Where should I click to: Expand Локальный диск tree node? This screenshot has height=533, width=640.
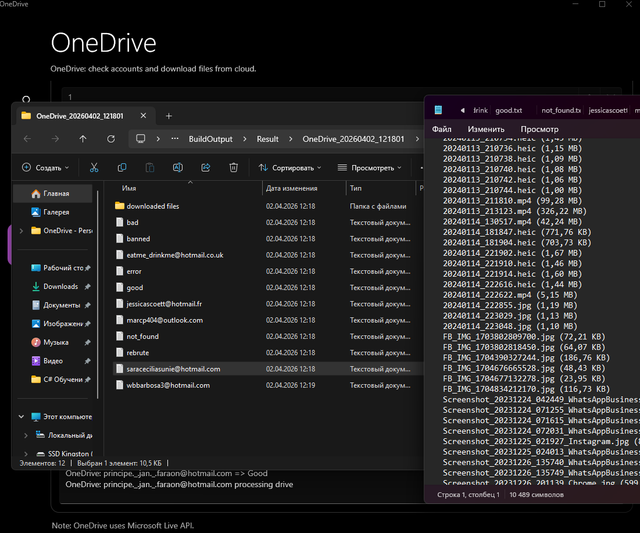pos(26,435)
